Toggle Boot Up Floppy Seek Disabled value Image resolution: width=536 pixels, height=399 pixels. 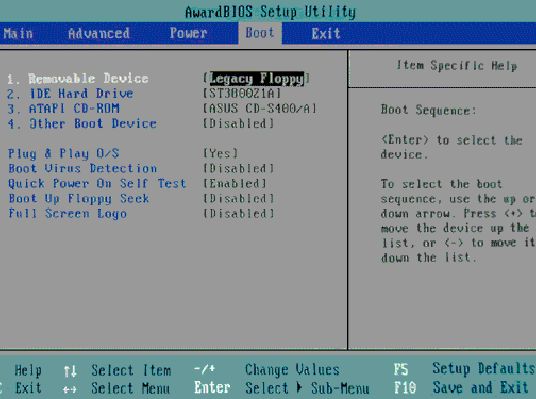[x=239, y=198]
